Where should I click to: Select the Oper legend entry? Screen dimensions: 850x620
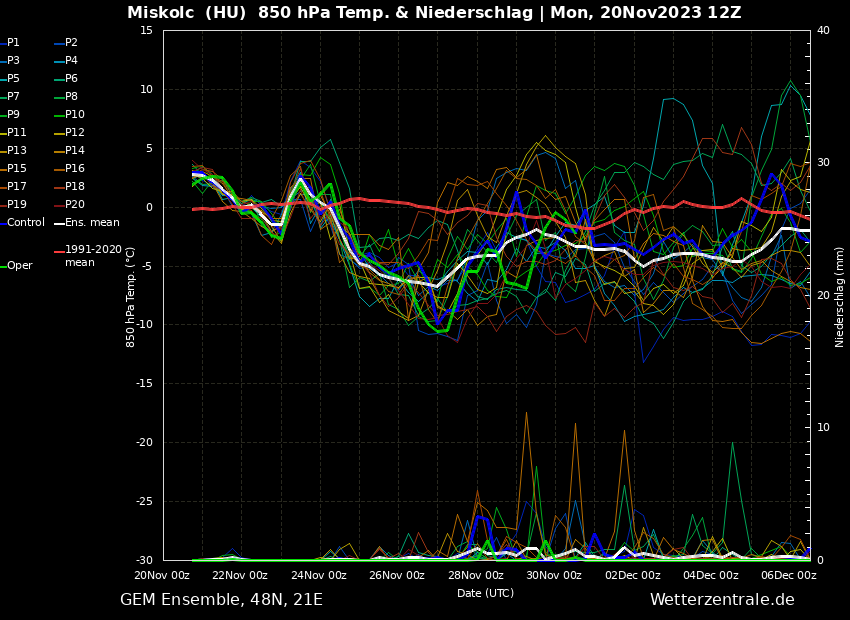(x=19, y=266)
